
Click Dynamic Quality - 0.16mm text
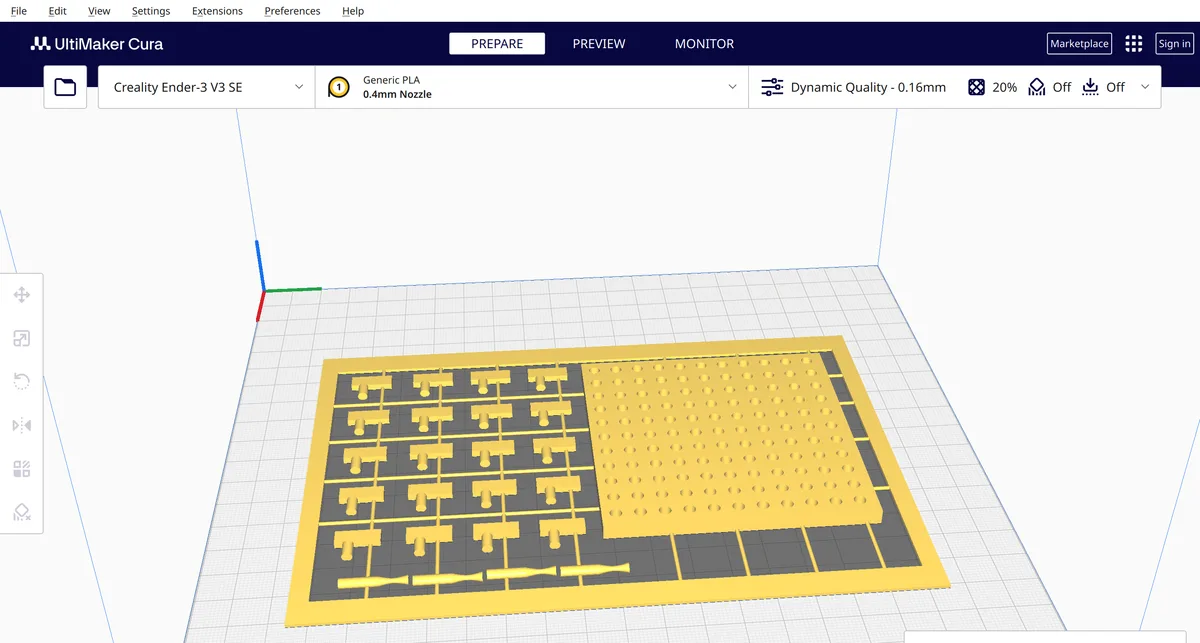[868, 87]
